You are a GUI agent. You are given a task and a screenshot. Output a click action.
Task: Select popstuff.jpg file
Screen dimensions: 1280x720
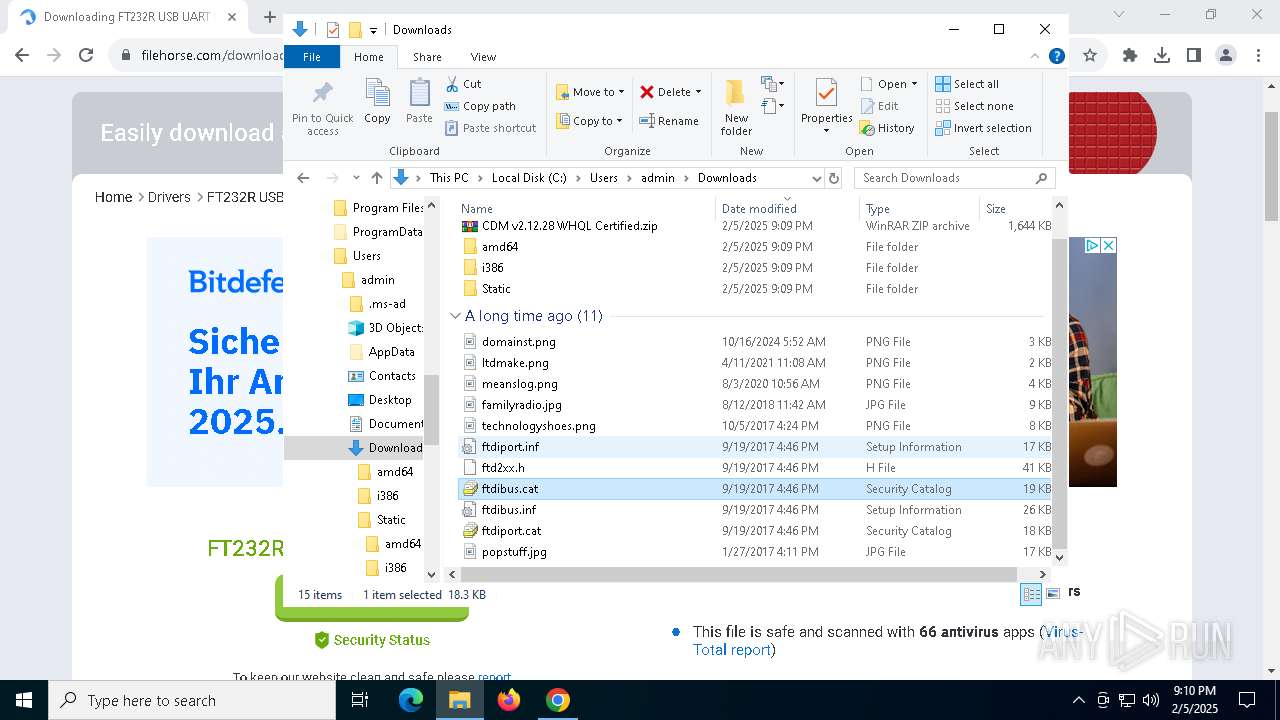(x=755, y=552)
